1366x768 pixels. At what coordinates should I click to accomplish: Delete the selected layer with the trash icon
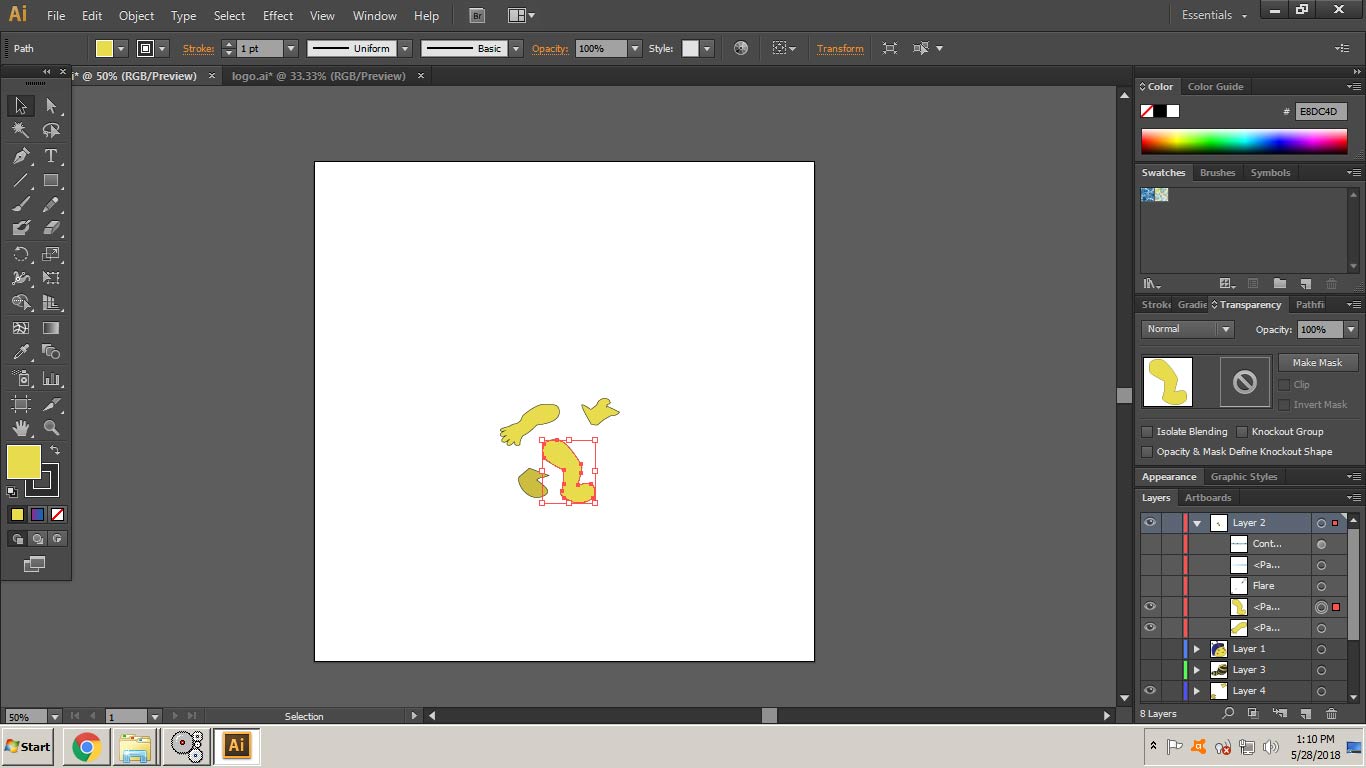(1331, 714)
